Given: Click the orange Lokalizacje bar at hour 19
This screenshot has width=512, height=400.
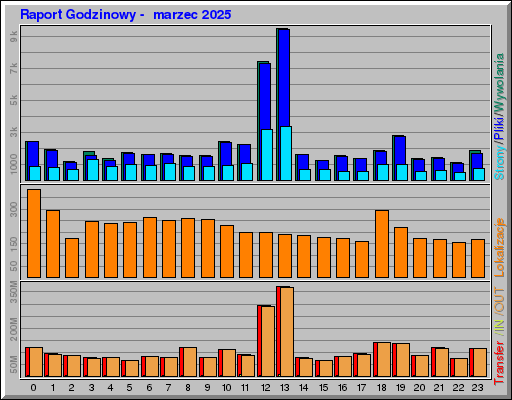Looking at the screenshot, I should (x=401, y=252).
